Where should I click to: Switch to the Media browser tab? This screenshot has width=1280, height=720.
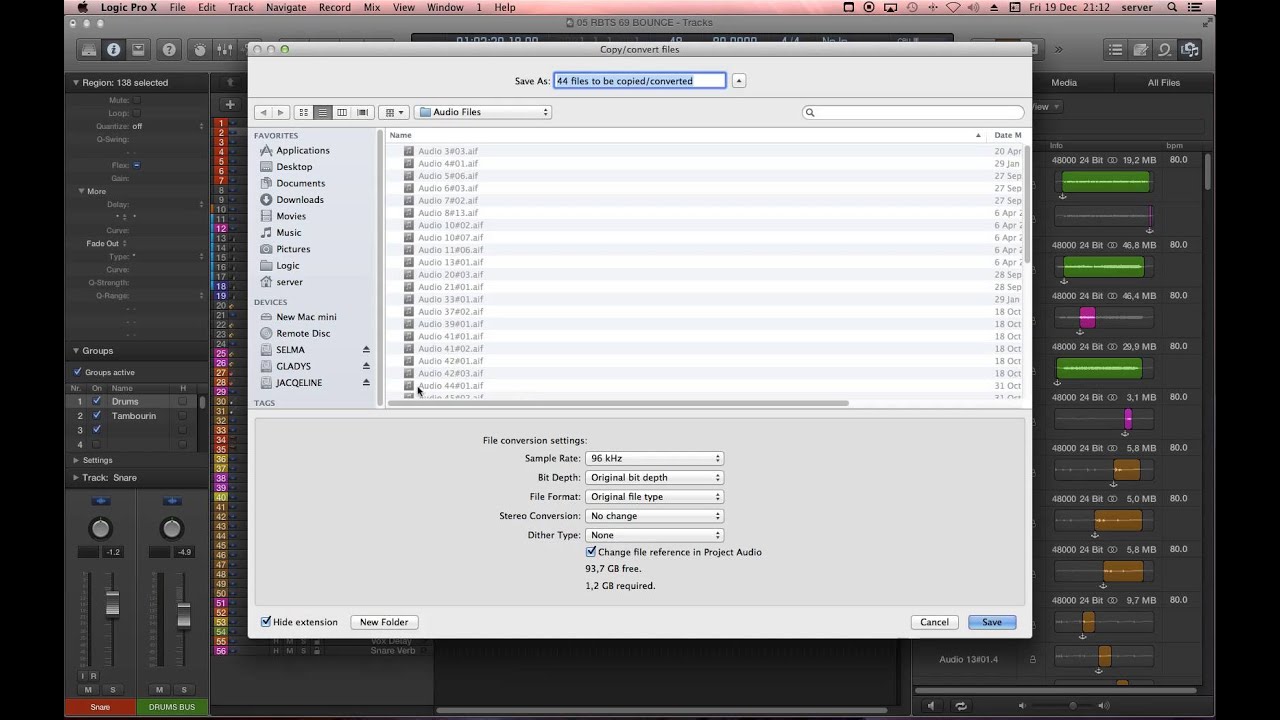click(1063, 83)
